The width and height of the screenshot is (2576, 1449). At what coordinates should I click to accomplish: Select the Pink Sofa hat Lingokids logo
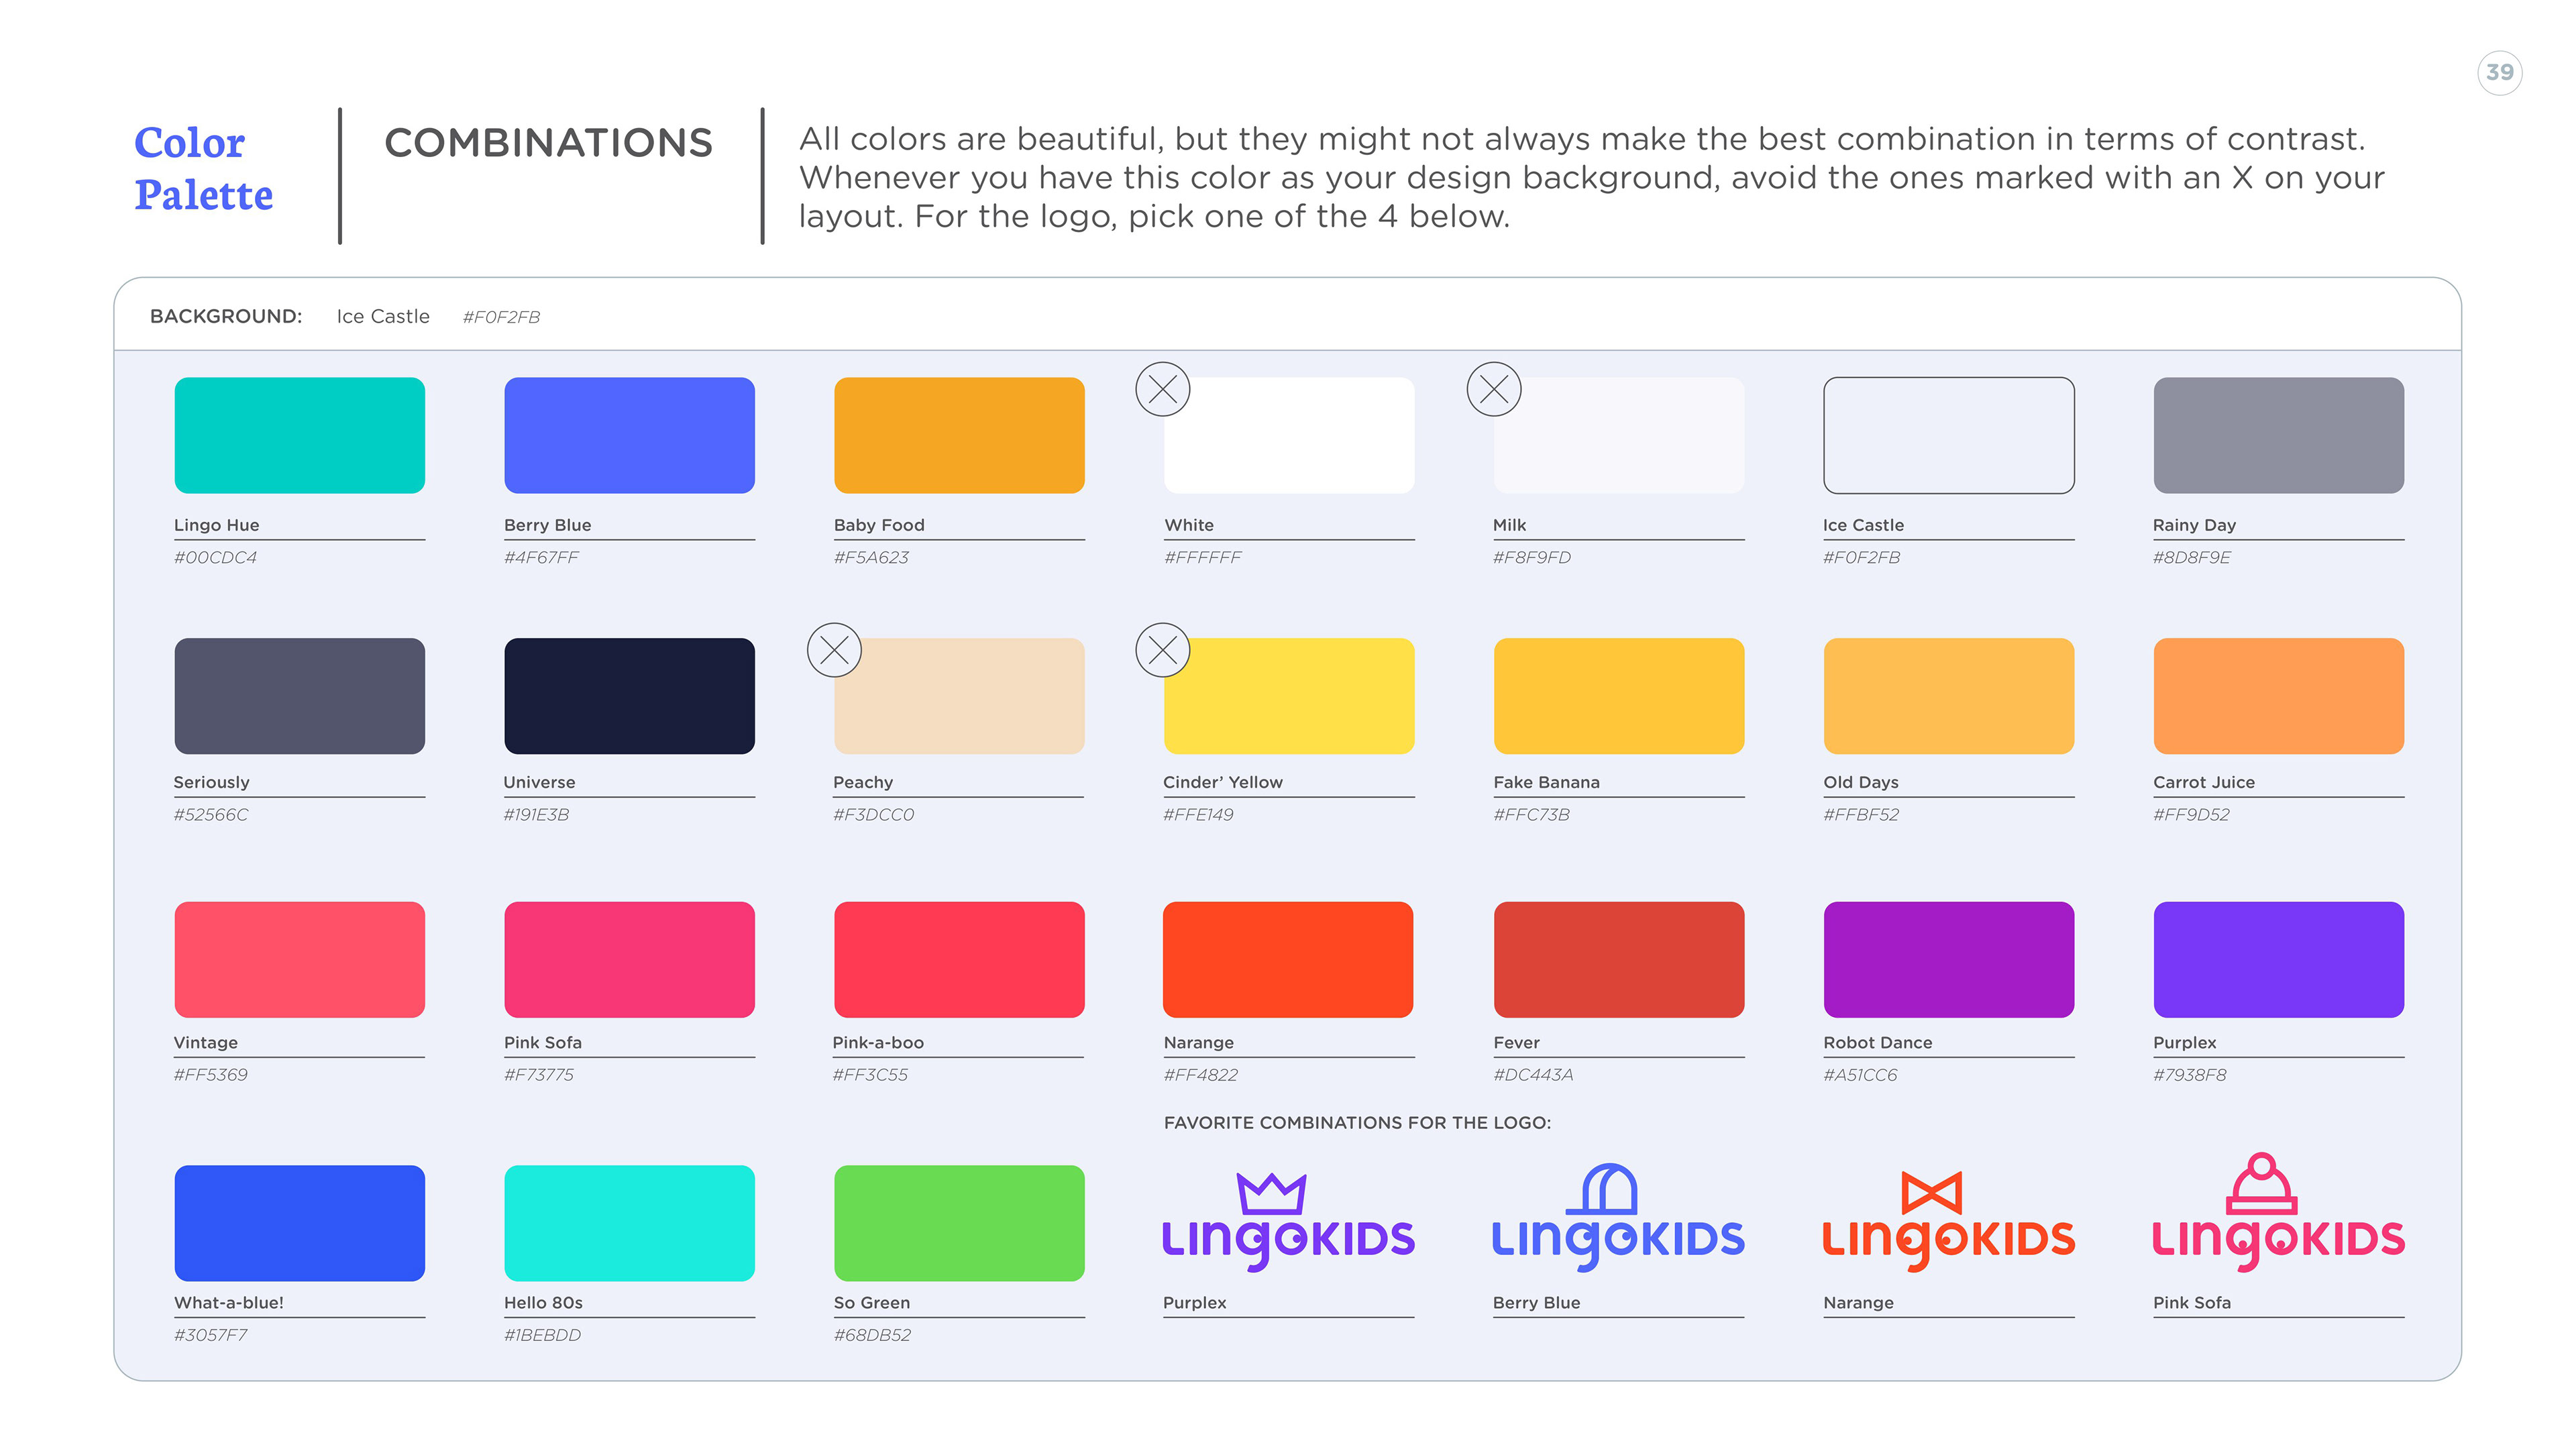point(2278,1211)
